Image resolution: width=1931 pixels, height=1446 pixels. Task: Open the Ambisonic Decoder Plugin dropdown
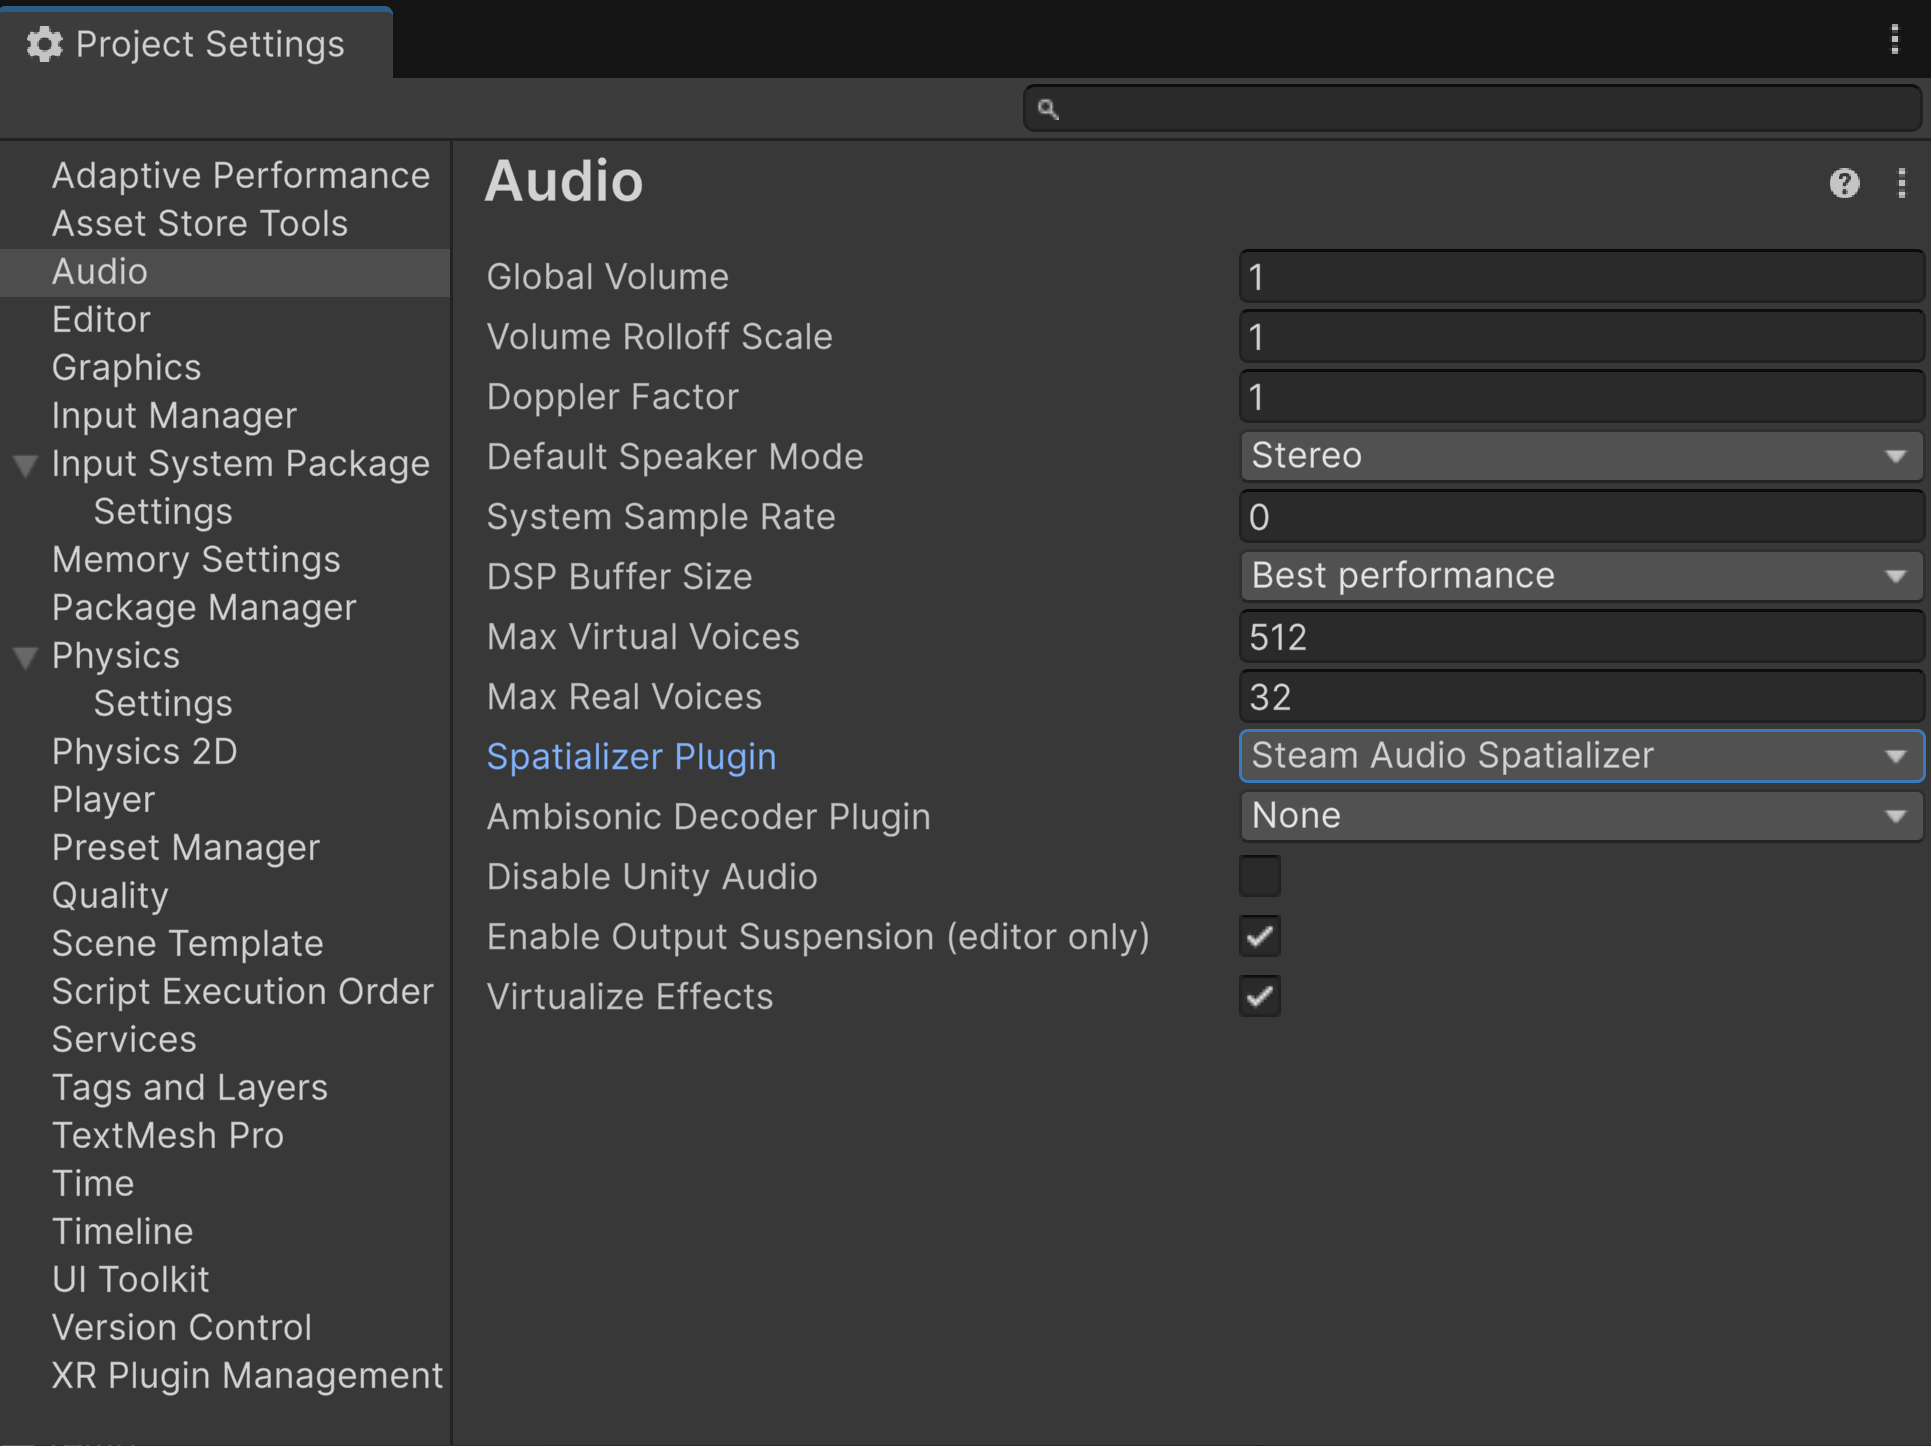pos(1580,816)
